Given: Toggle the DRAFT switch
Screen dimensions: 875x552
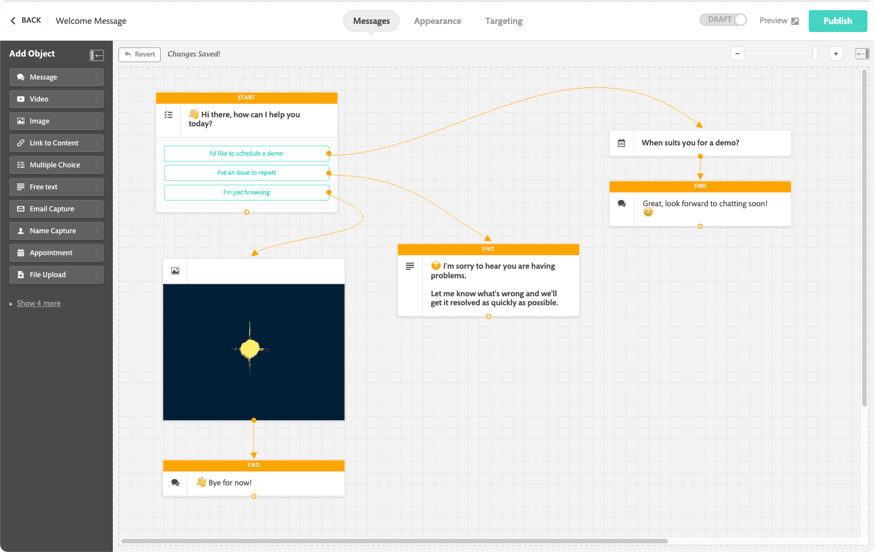Looking at the screenshot, I should click(x=723, y=20).
